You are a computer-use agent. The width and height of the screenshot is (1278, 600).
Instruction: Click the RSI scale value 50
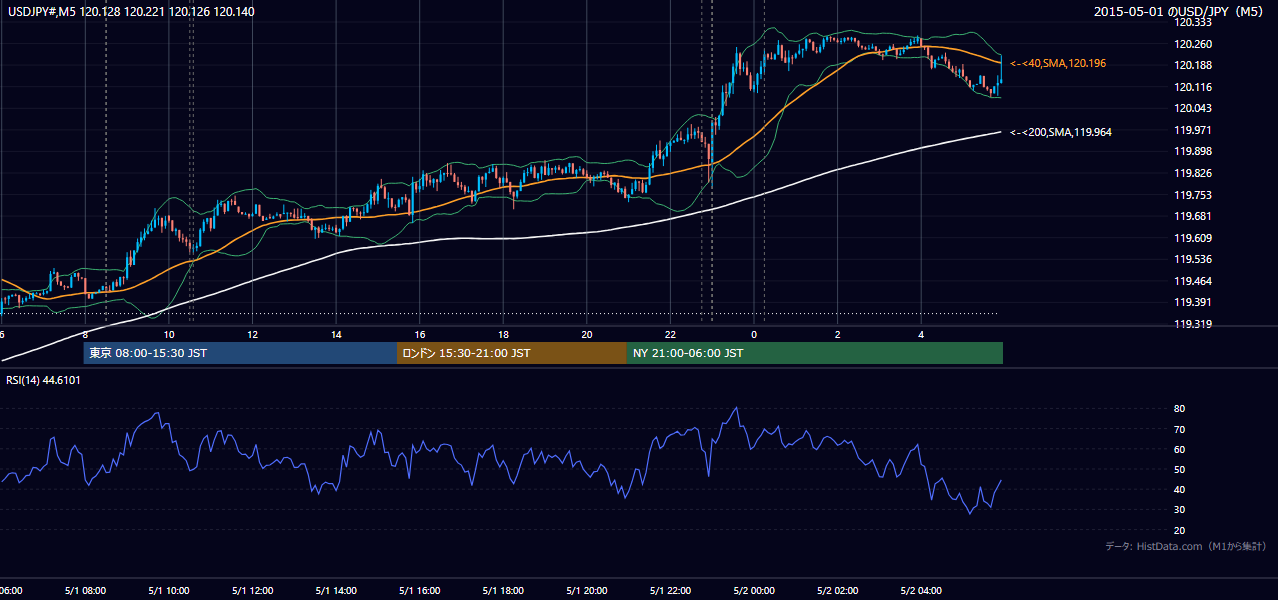point(1180,469)
